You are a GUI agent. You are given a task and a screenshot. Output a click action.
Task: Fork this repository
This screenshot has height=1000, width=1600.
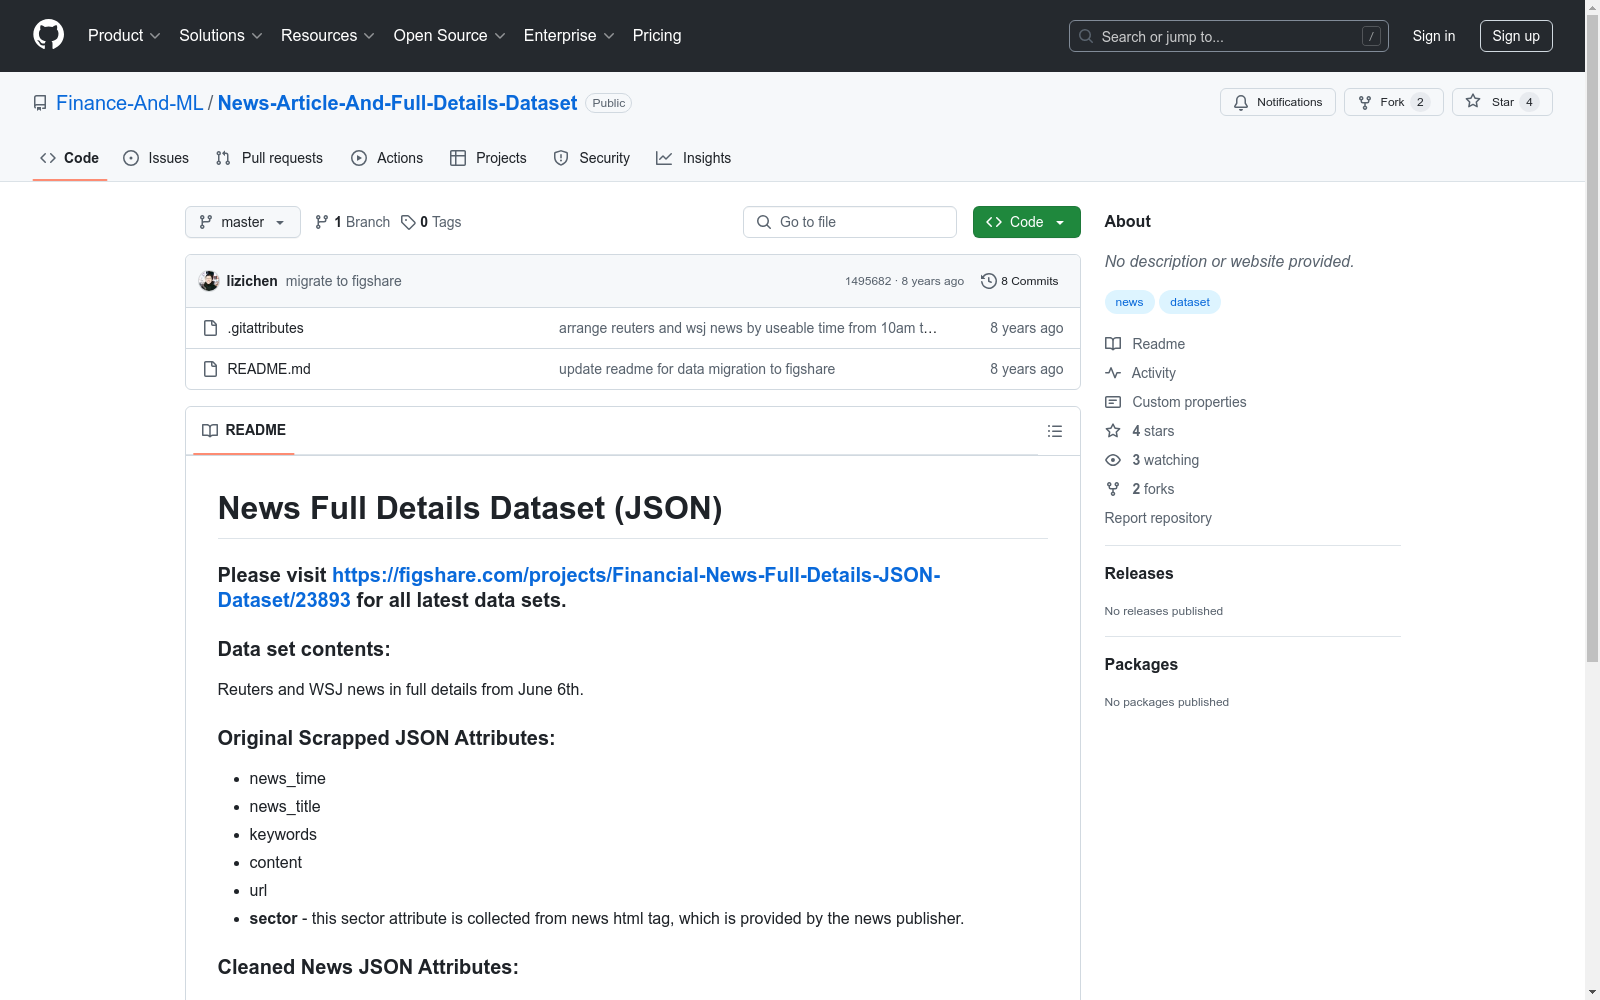pos(1394,102)
